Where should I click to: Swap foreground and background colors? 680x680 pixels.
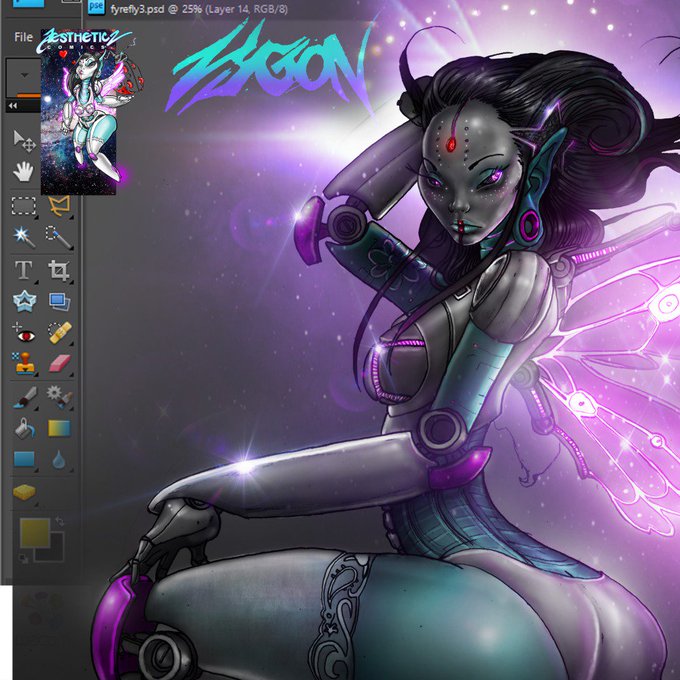click(59, 521)
